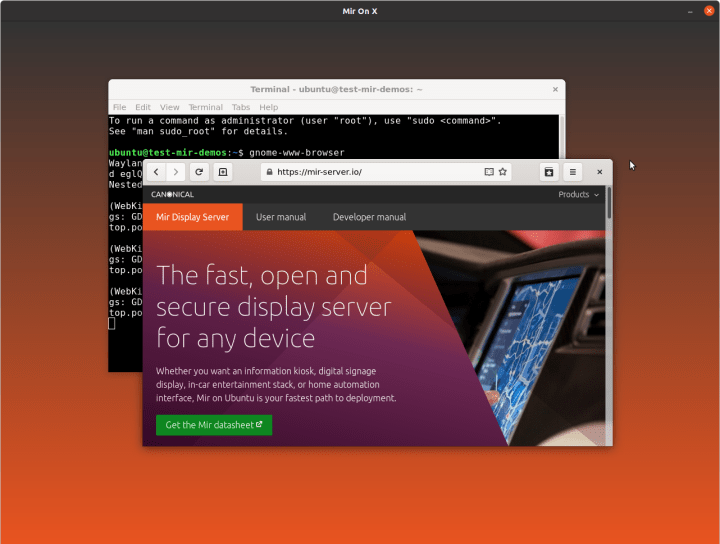720x544 pixels.
Task: Click the ubuntu@test-mir-demos prompt text
Action: [x=168, y=153]
